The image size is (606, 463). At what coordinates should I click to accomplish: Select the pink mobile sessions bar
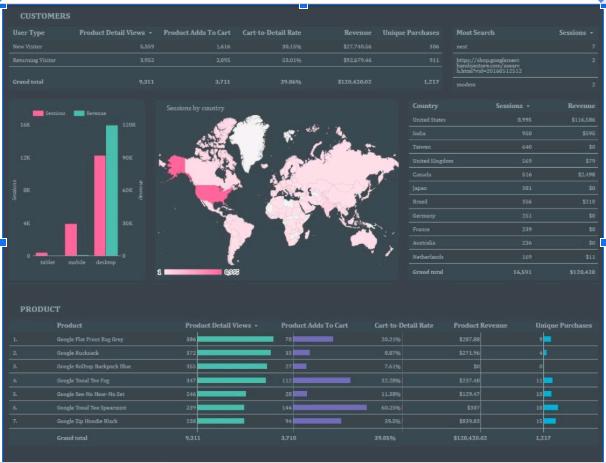pos(71,240)
